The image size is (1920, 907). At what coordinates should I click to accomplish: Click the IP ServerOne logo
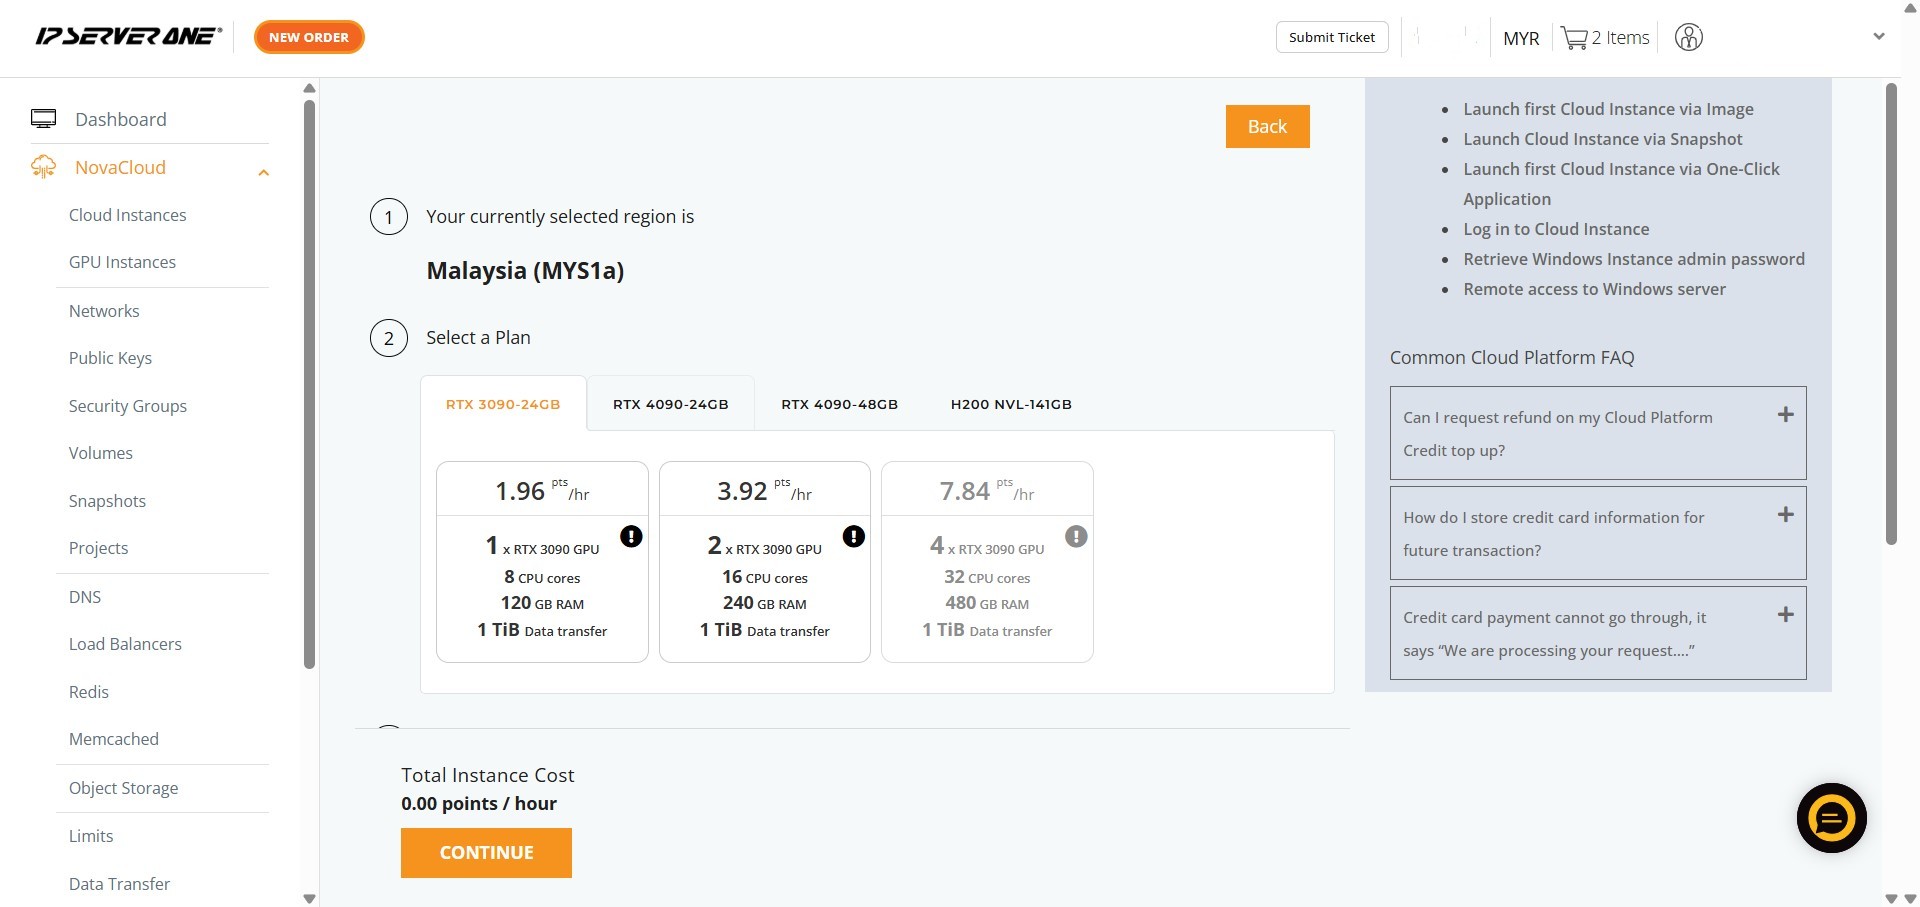click(128, 37)
